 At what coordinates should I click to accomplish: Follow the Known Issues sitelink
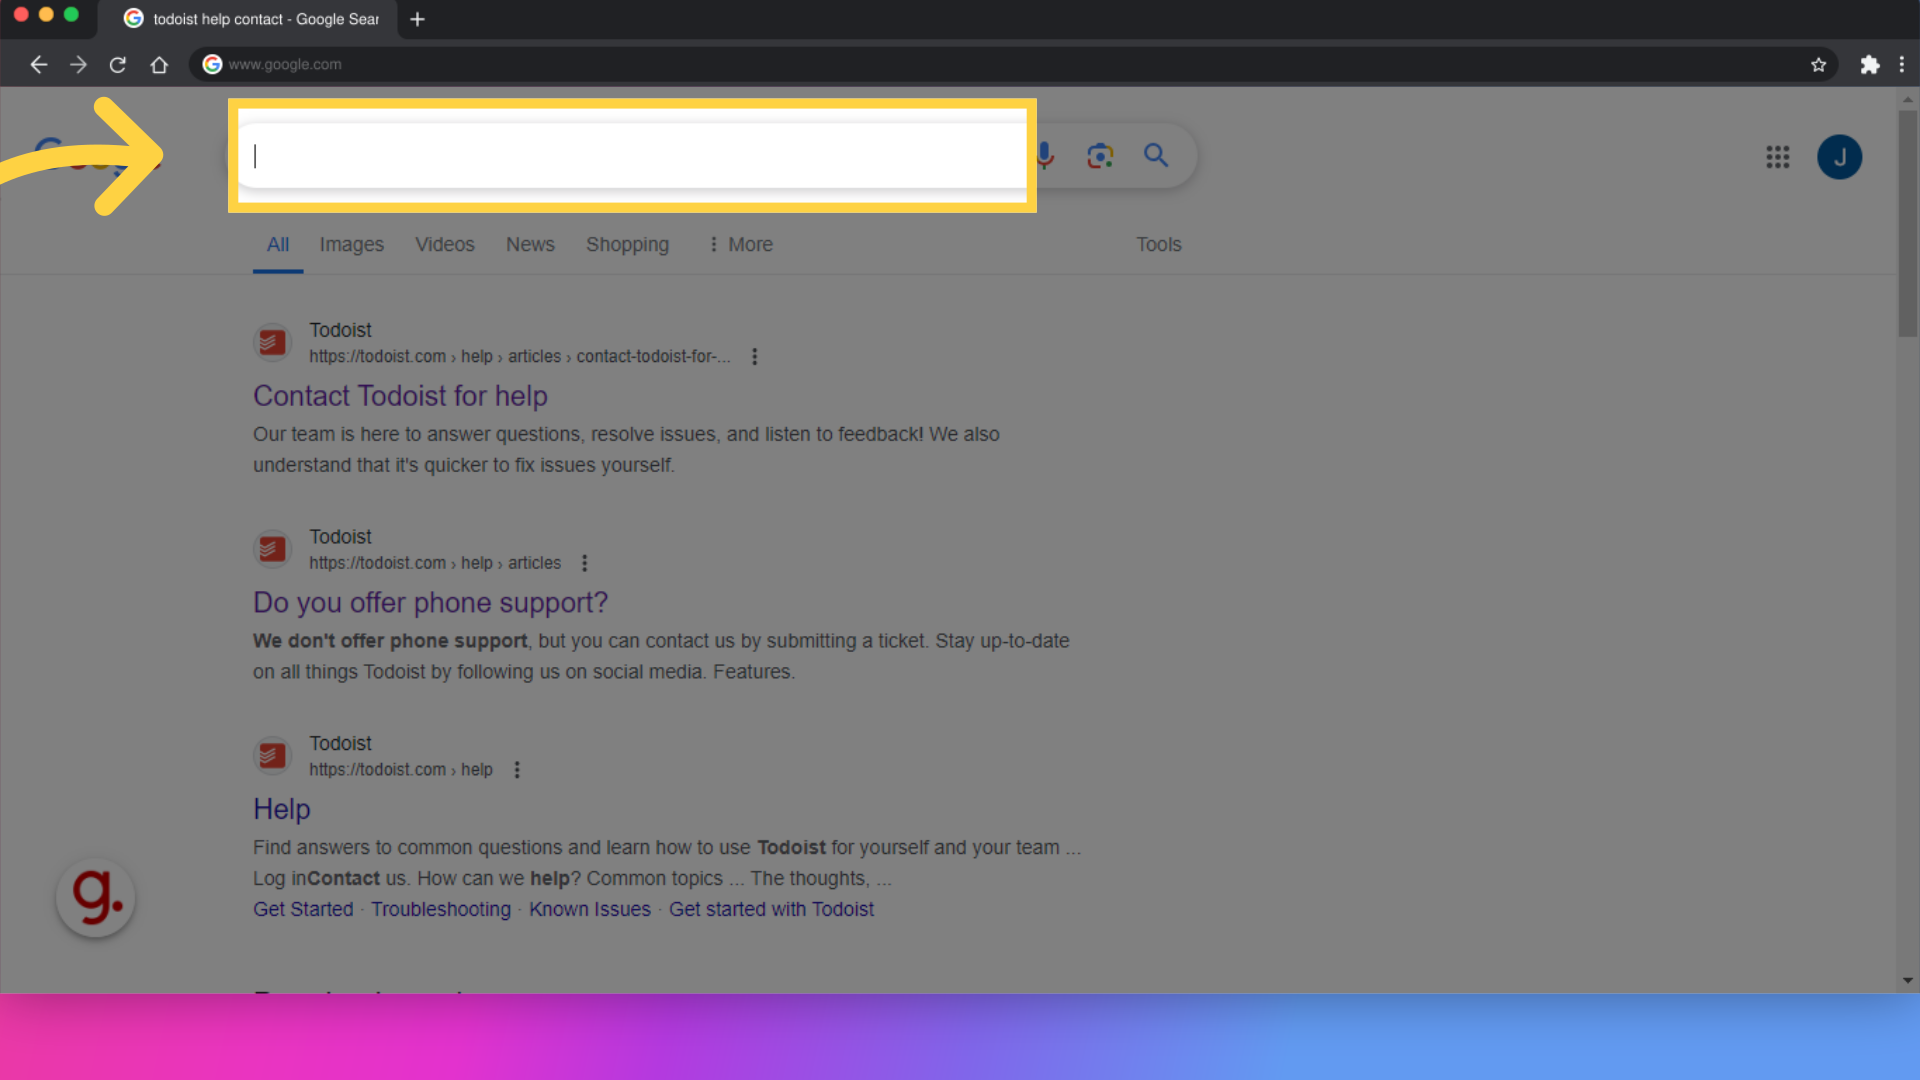click(x=590, y=909)
